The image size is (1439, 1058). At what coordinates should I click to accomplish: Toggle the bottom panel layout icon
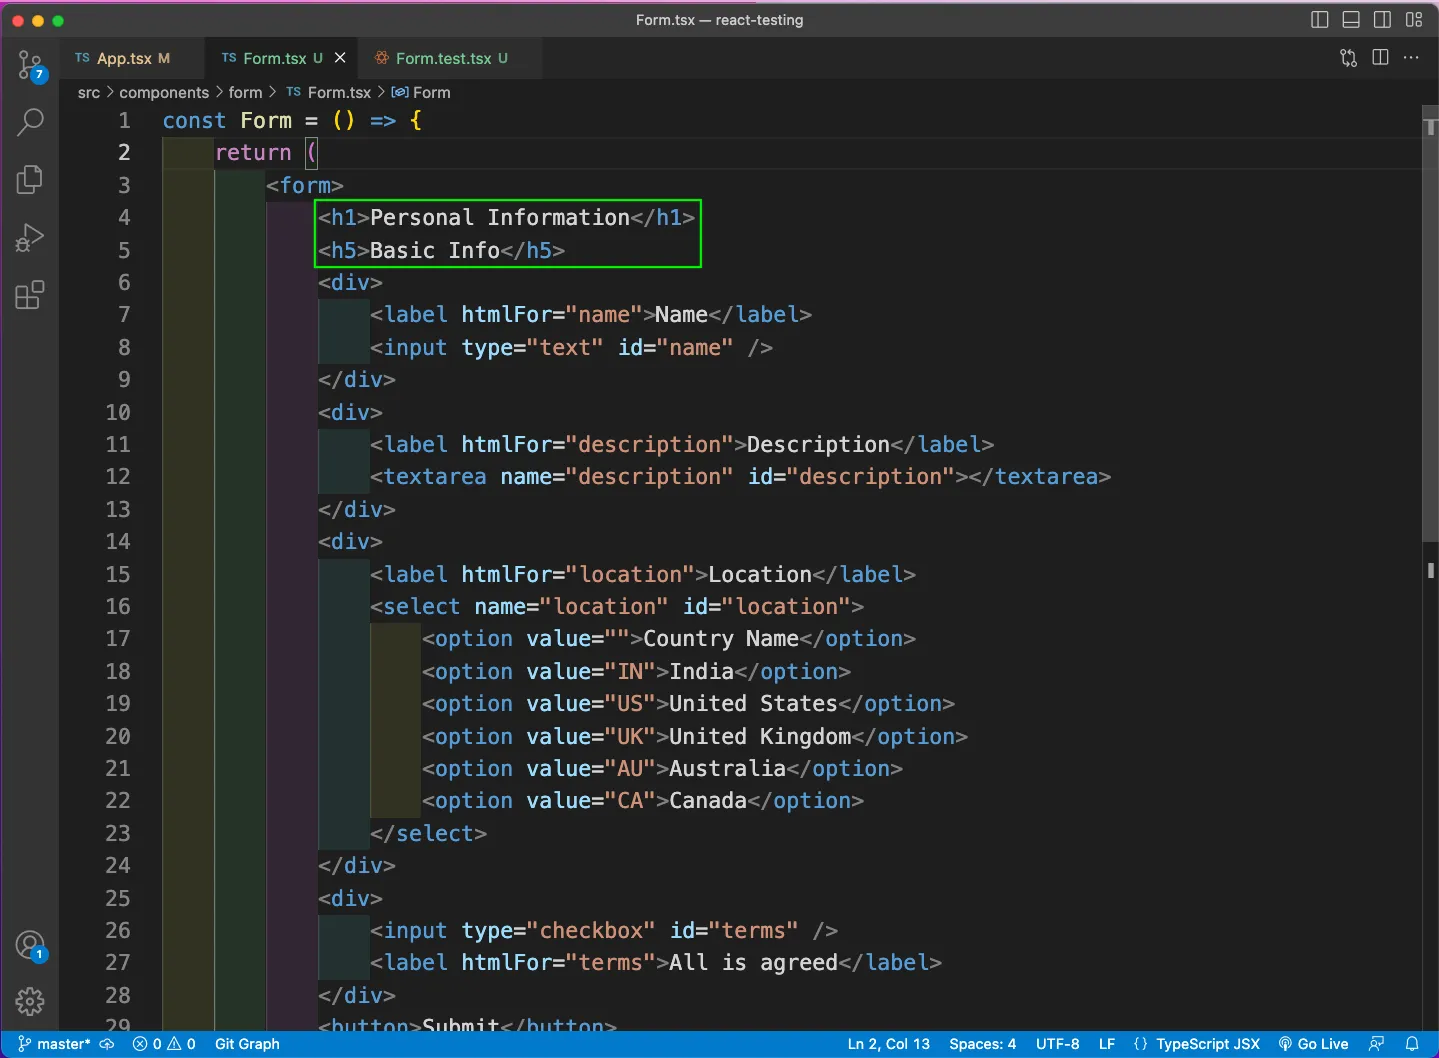(1351, 20)
